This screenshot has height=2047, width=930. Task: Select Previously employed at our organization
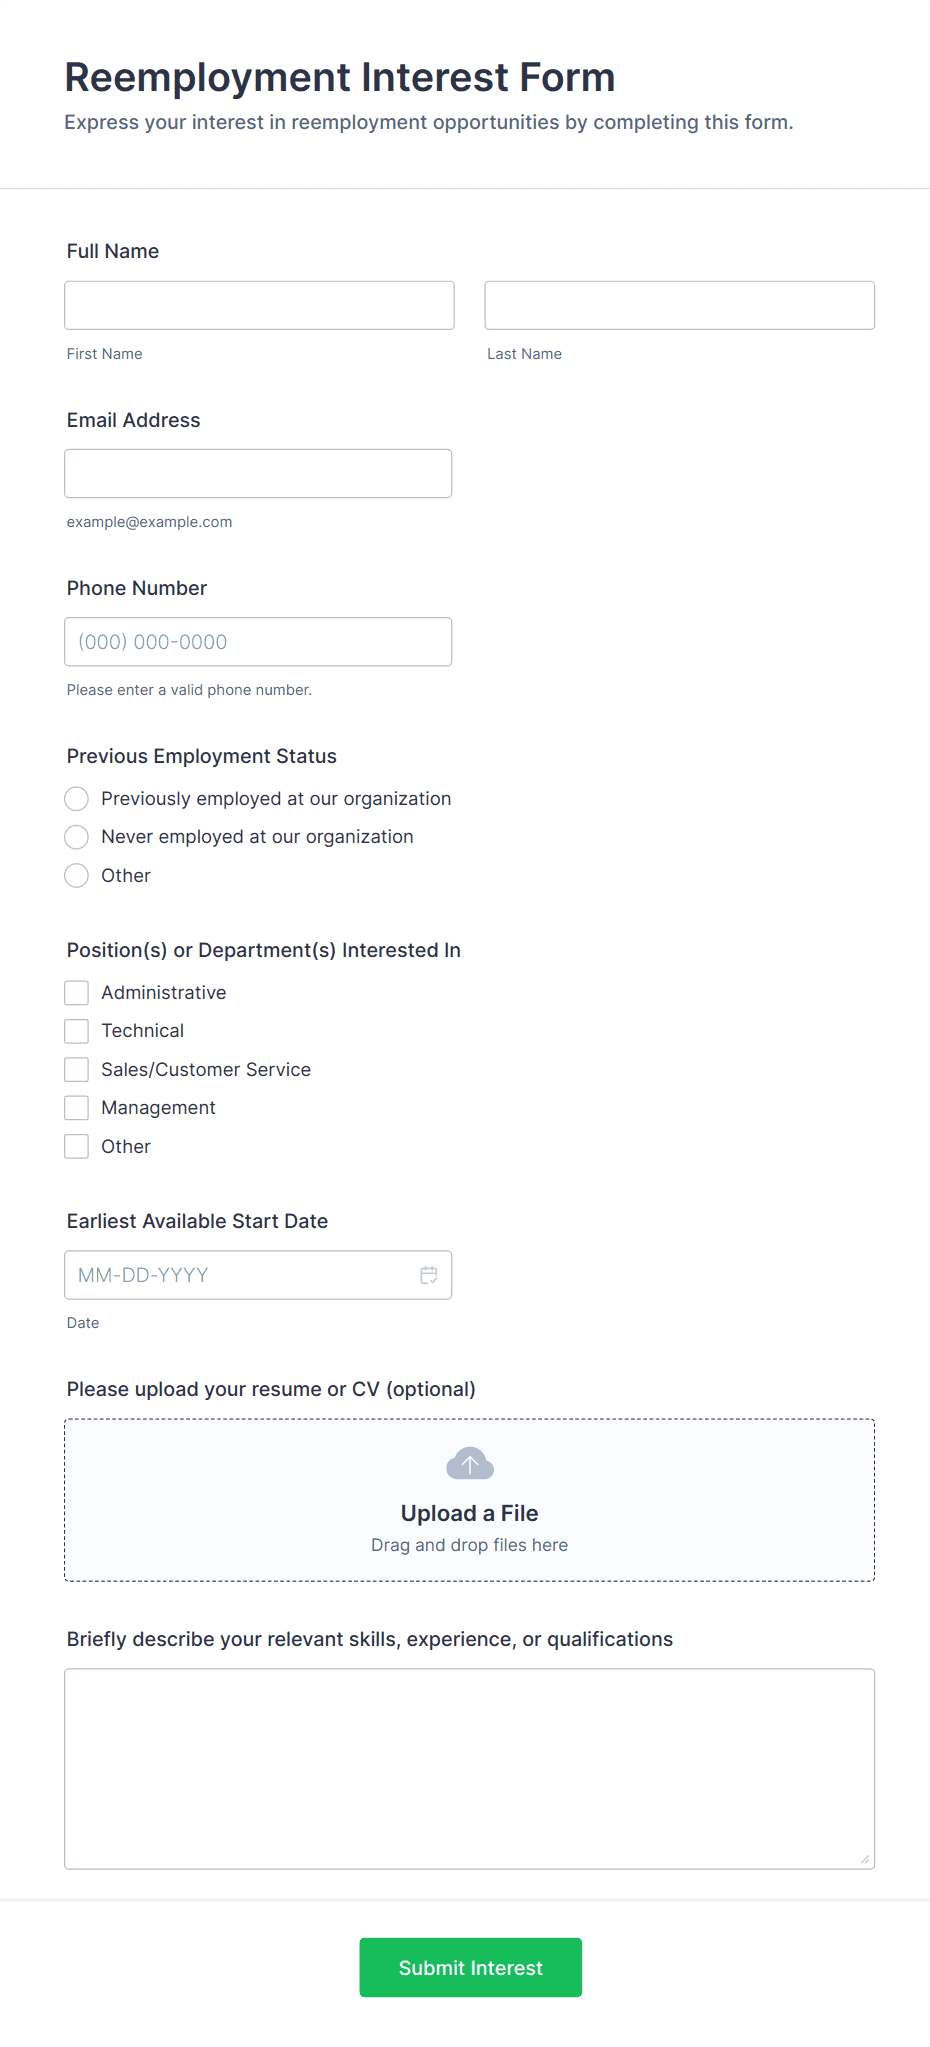pyautogui.click(x=77, y=799)
